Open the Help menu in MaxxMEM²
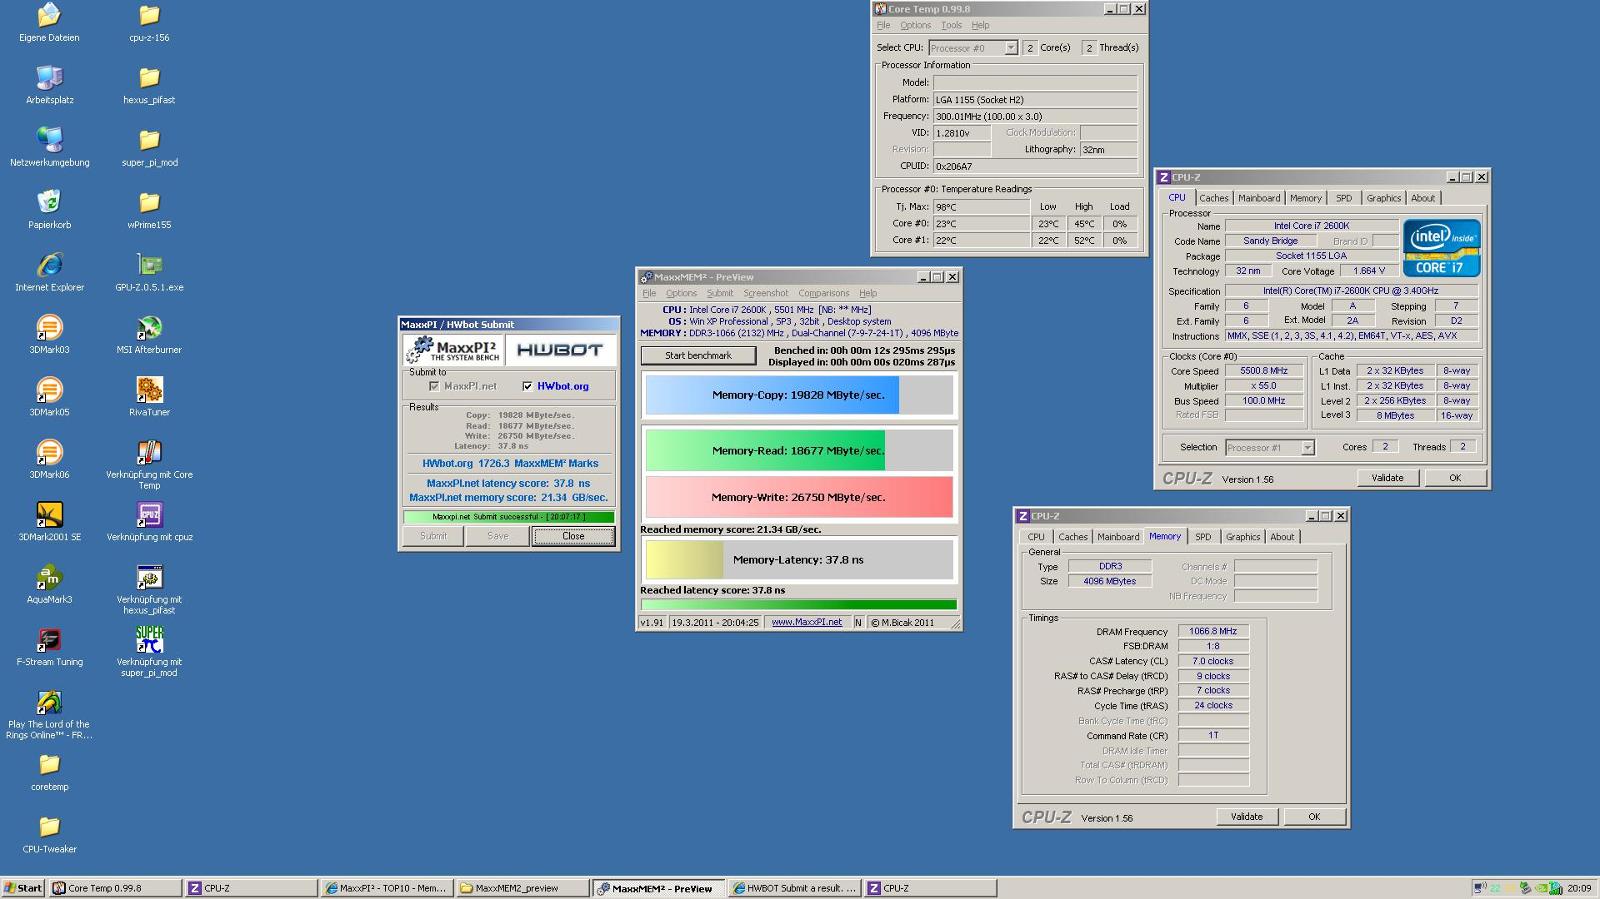This screenshot has height=899, width=1600. [x=867, y=294]
